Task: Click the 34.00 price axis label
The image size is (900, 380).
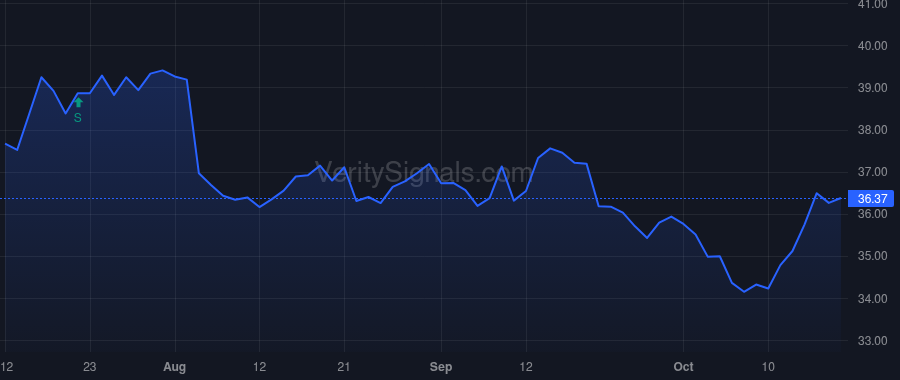Action: click(872, 298)
